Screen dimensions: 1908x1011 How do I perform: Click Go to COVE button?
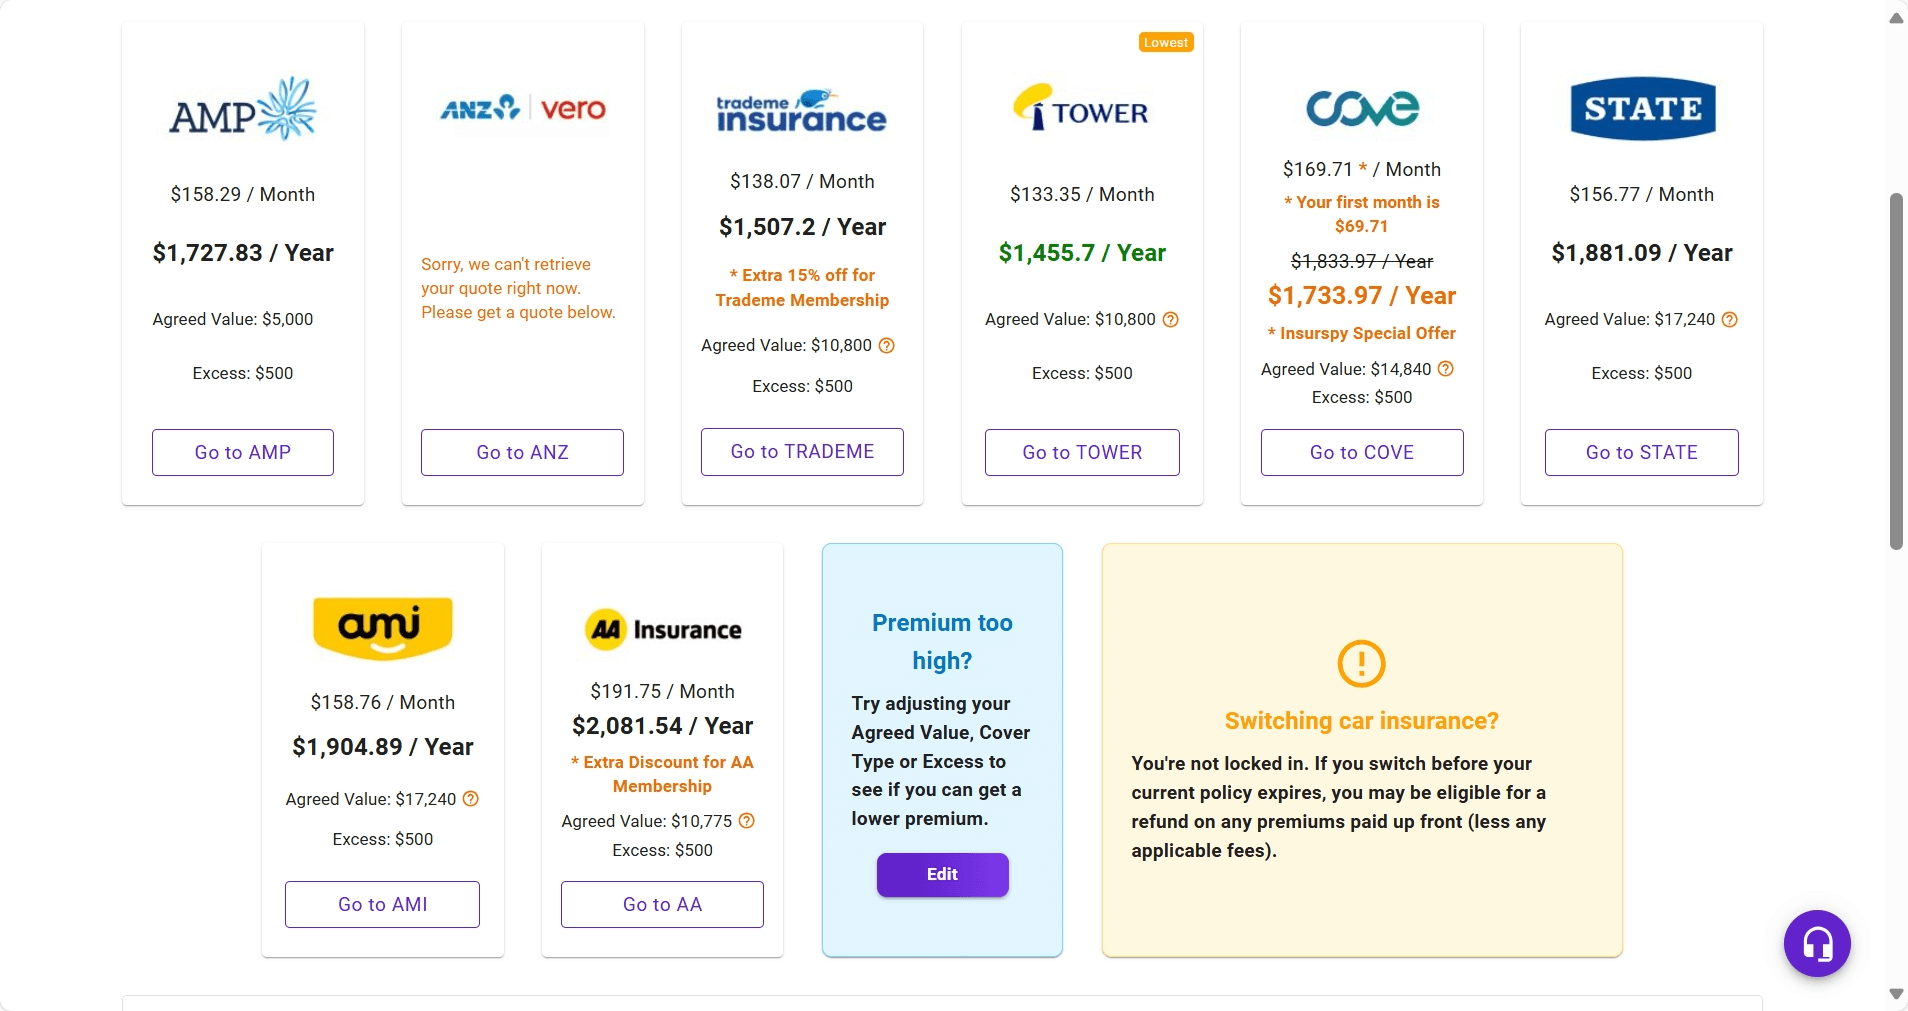[x=1362, y=453]
